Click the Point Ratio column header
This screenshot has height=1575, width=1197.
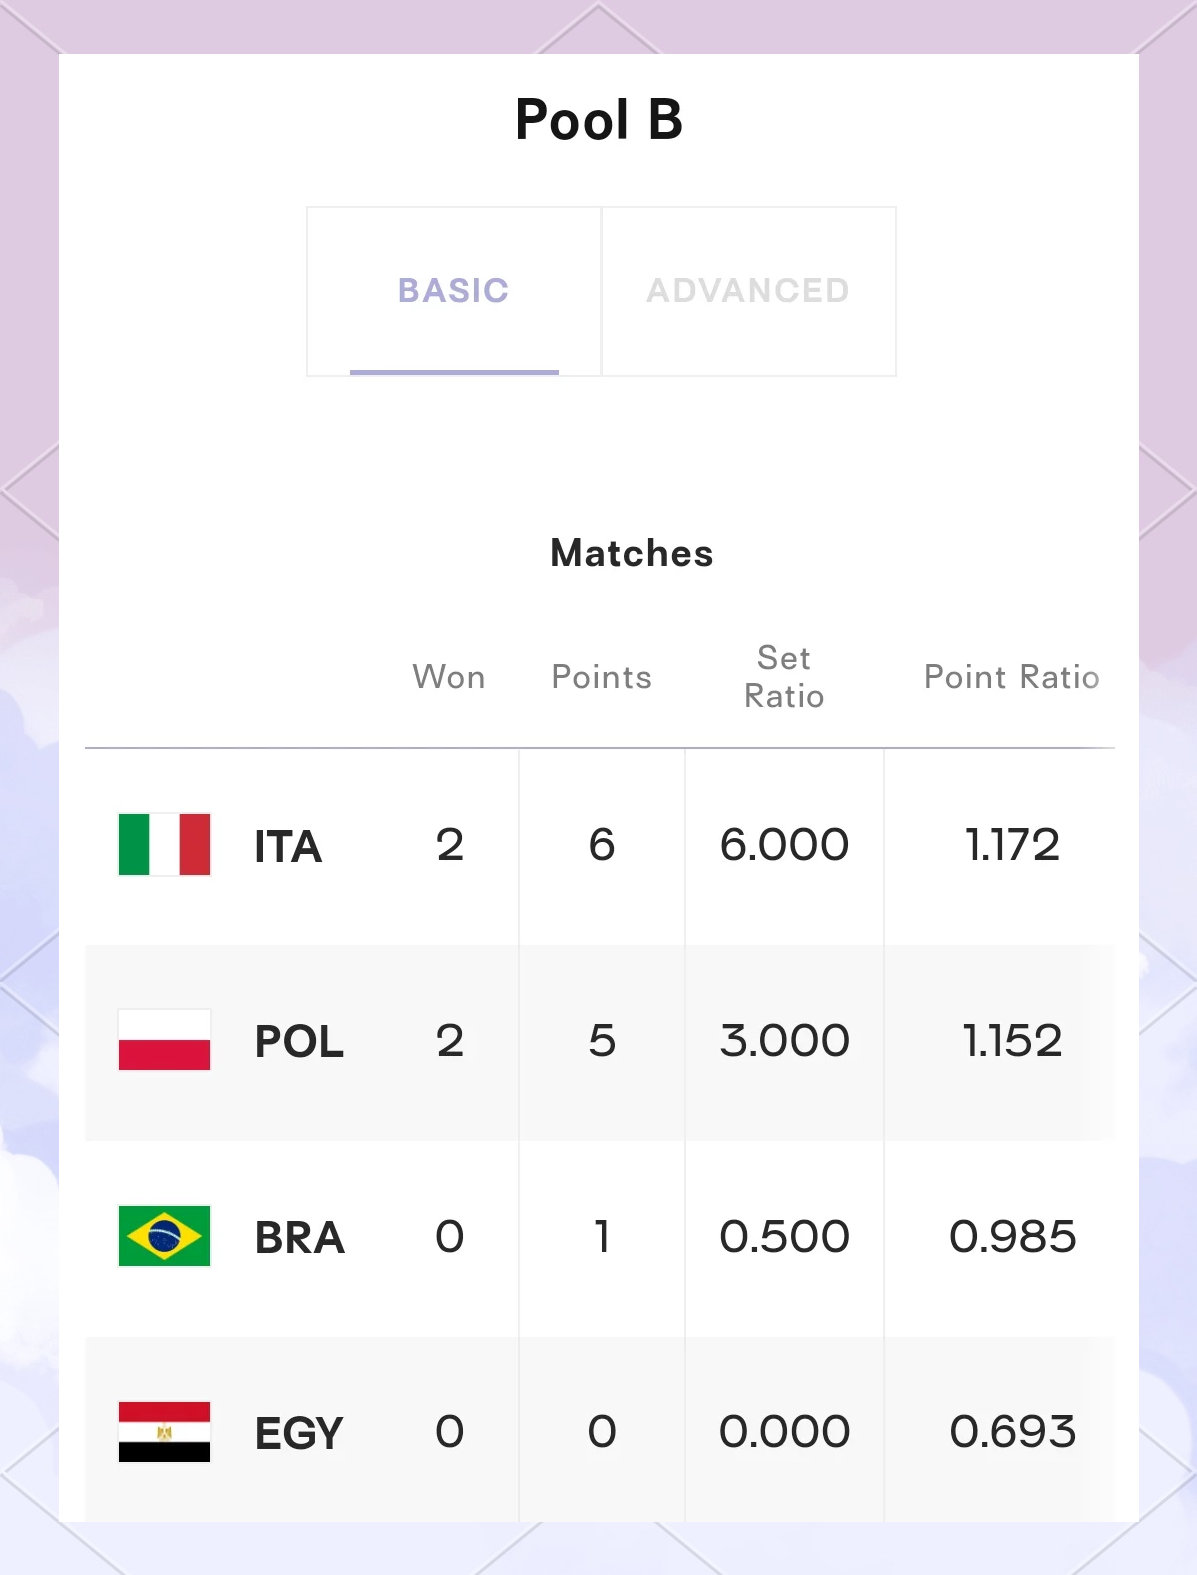(1011, 677)
